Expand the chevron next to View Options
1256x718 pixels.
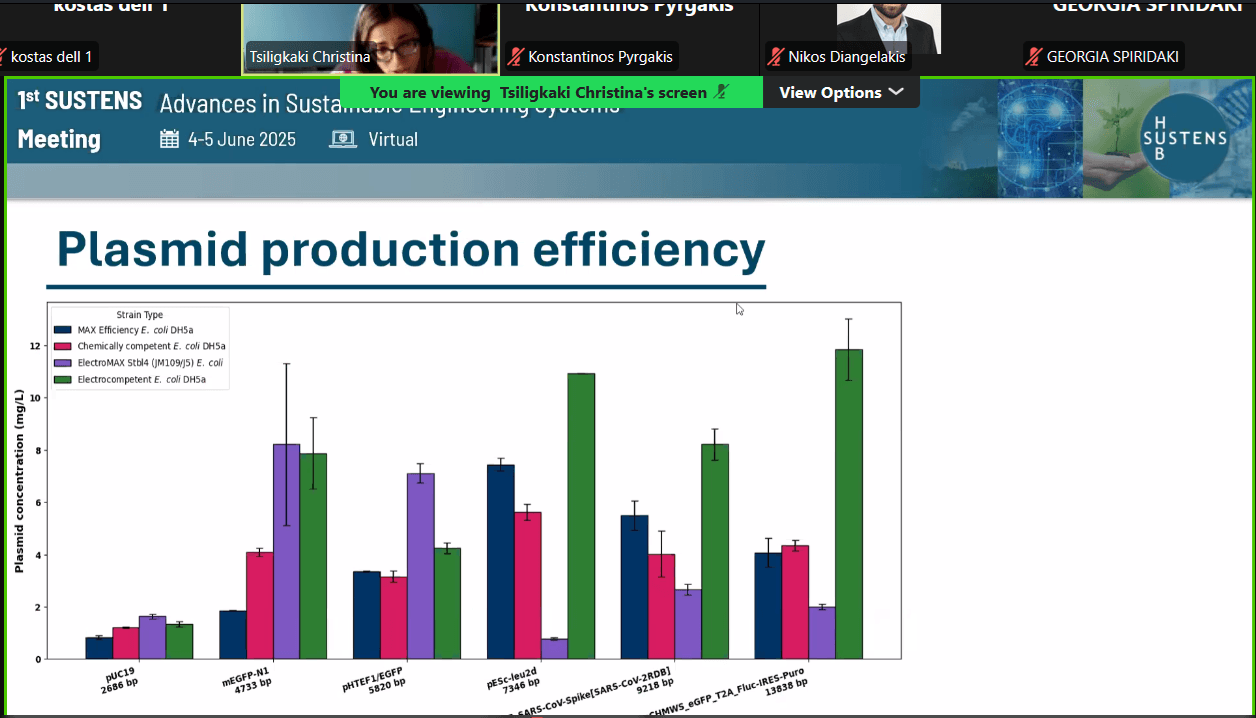(x=895, y=92)
